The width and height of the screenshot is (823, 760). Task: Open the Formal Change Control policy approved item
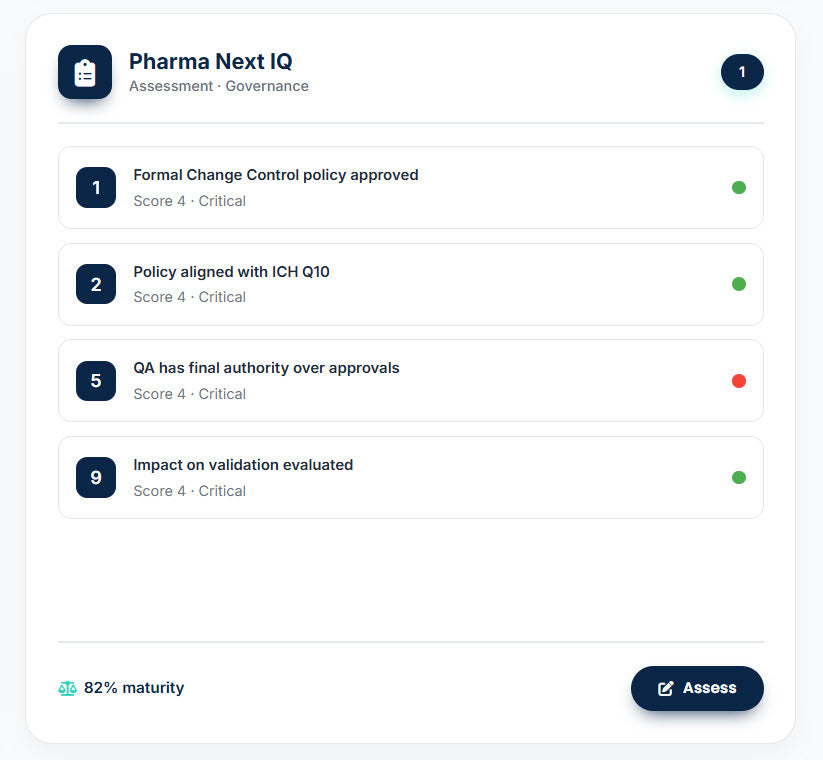pyautogui.click(x=410, y=187)
